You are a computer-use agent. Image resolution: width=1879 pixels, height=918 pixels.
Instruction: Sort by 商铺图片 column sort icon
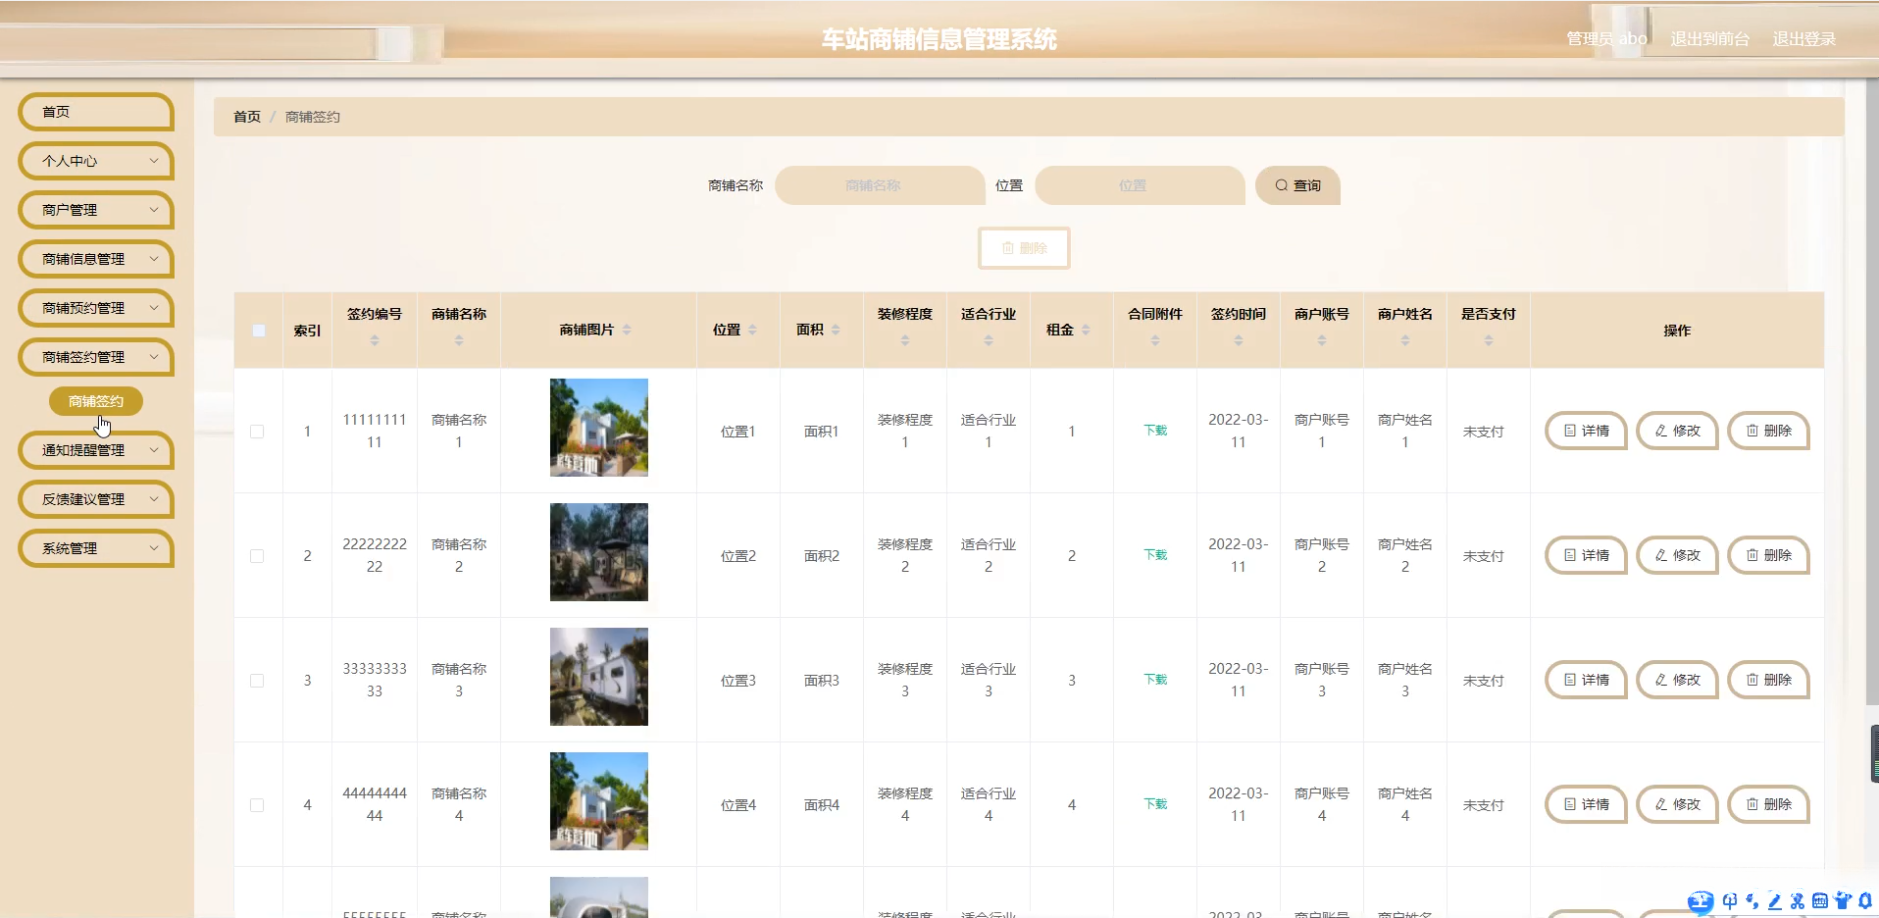point(627,330)
